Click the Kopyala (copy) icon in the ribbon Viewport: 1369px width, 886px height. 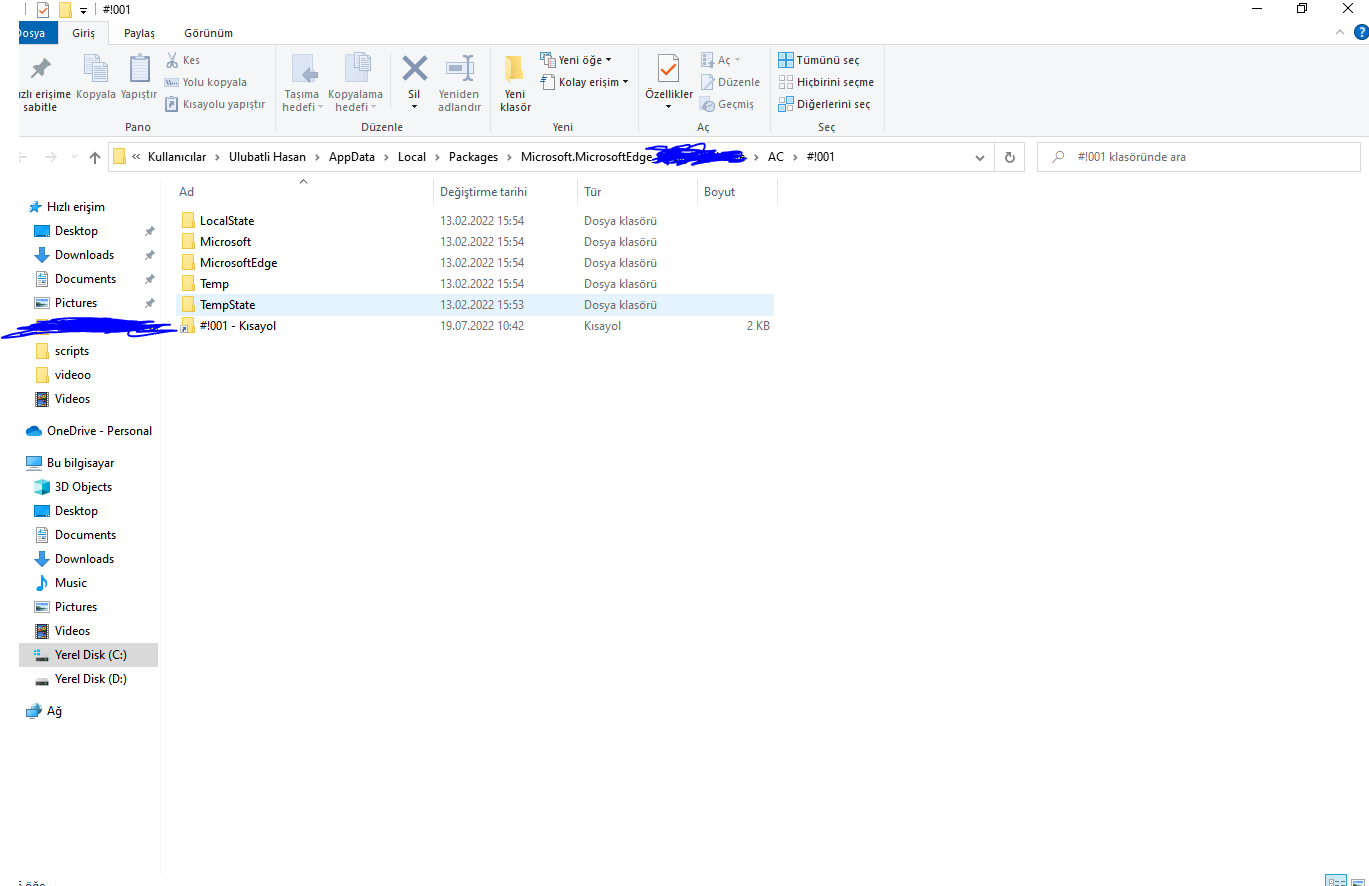[96, 68]
